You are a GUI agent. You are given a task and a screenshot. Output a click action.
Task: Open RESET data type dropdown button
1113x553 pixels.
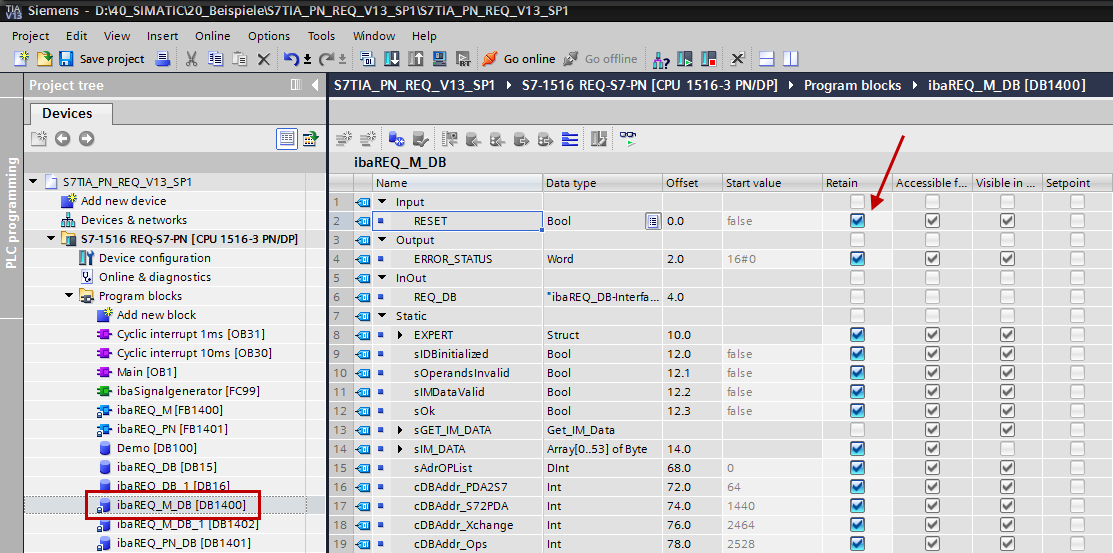[x=652, y=221]
